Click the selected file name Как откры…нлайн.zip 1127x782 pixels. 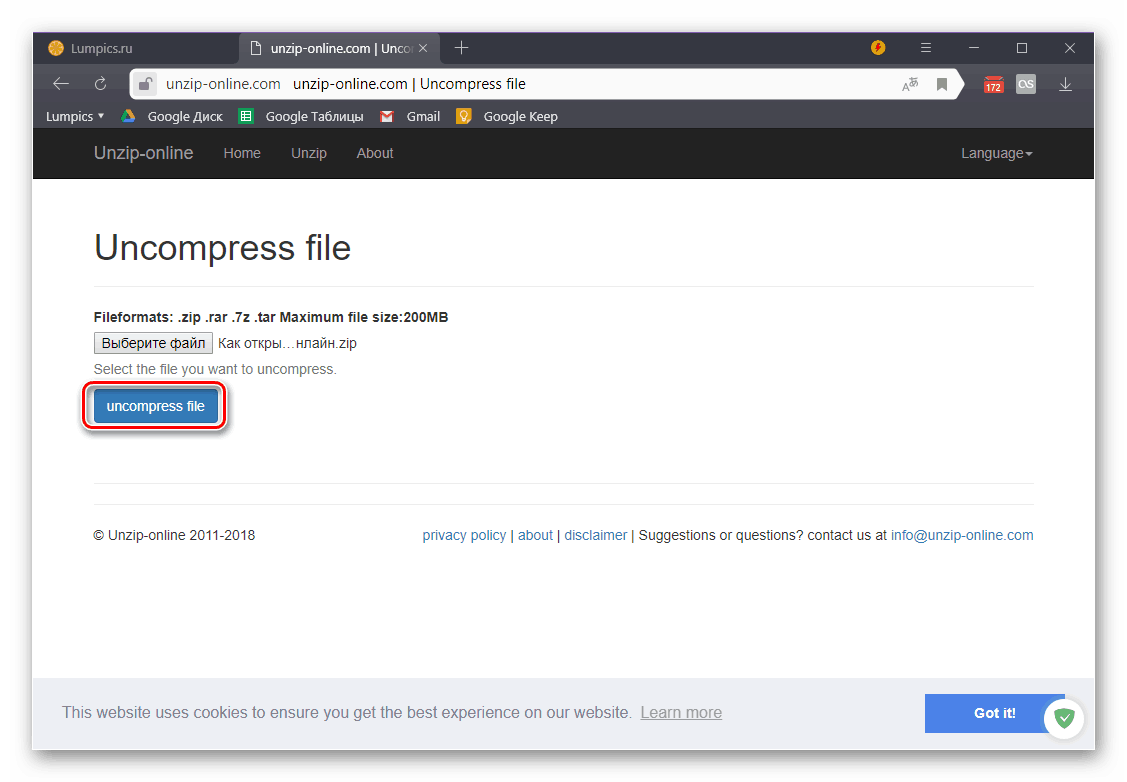click(x=288, y=343)
